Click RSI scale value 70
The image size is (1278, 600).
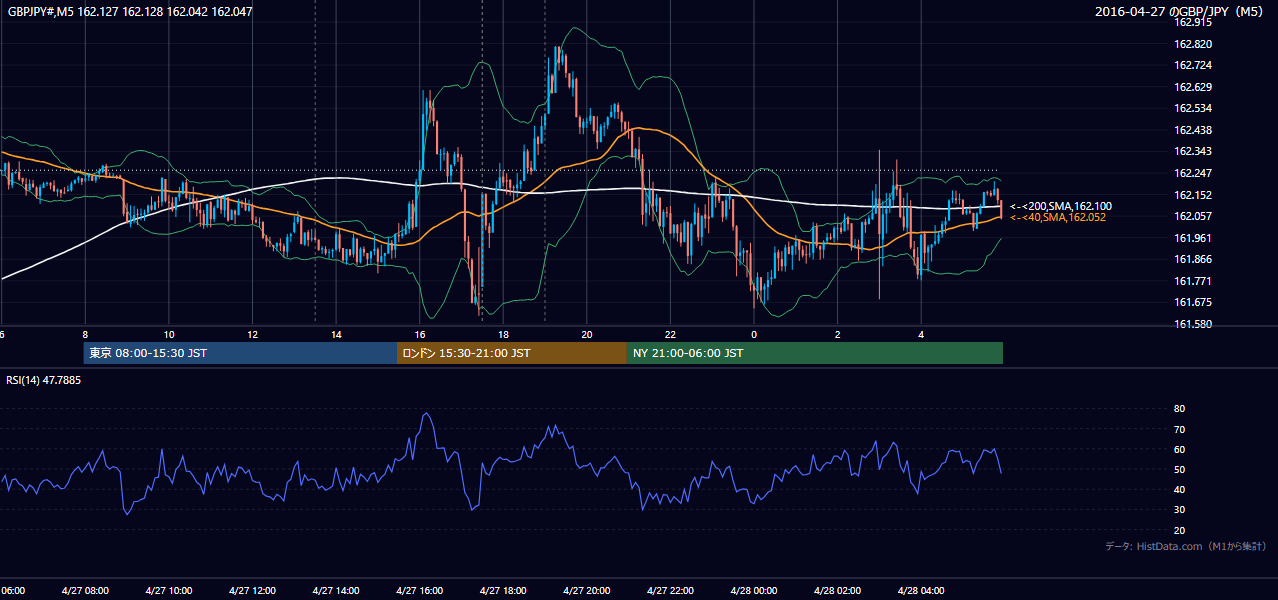[x=1179, y=429]
